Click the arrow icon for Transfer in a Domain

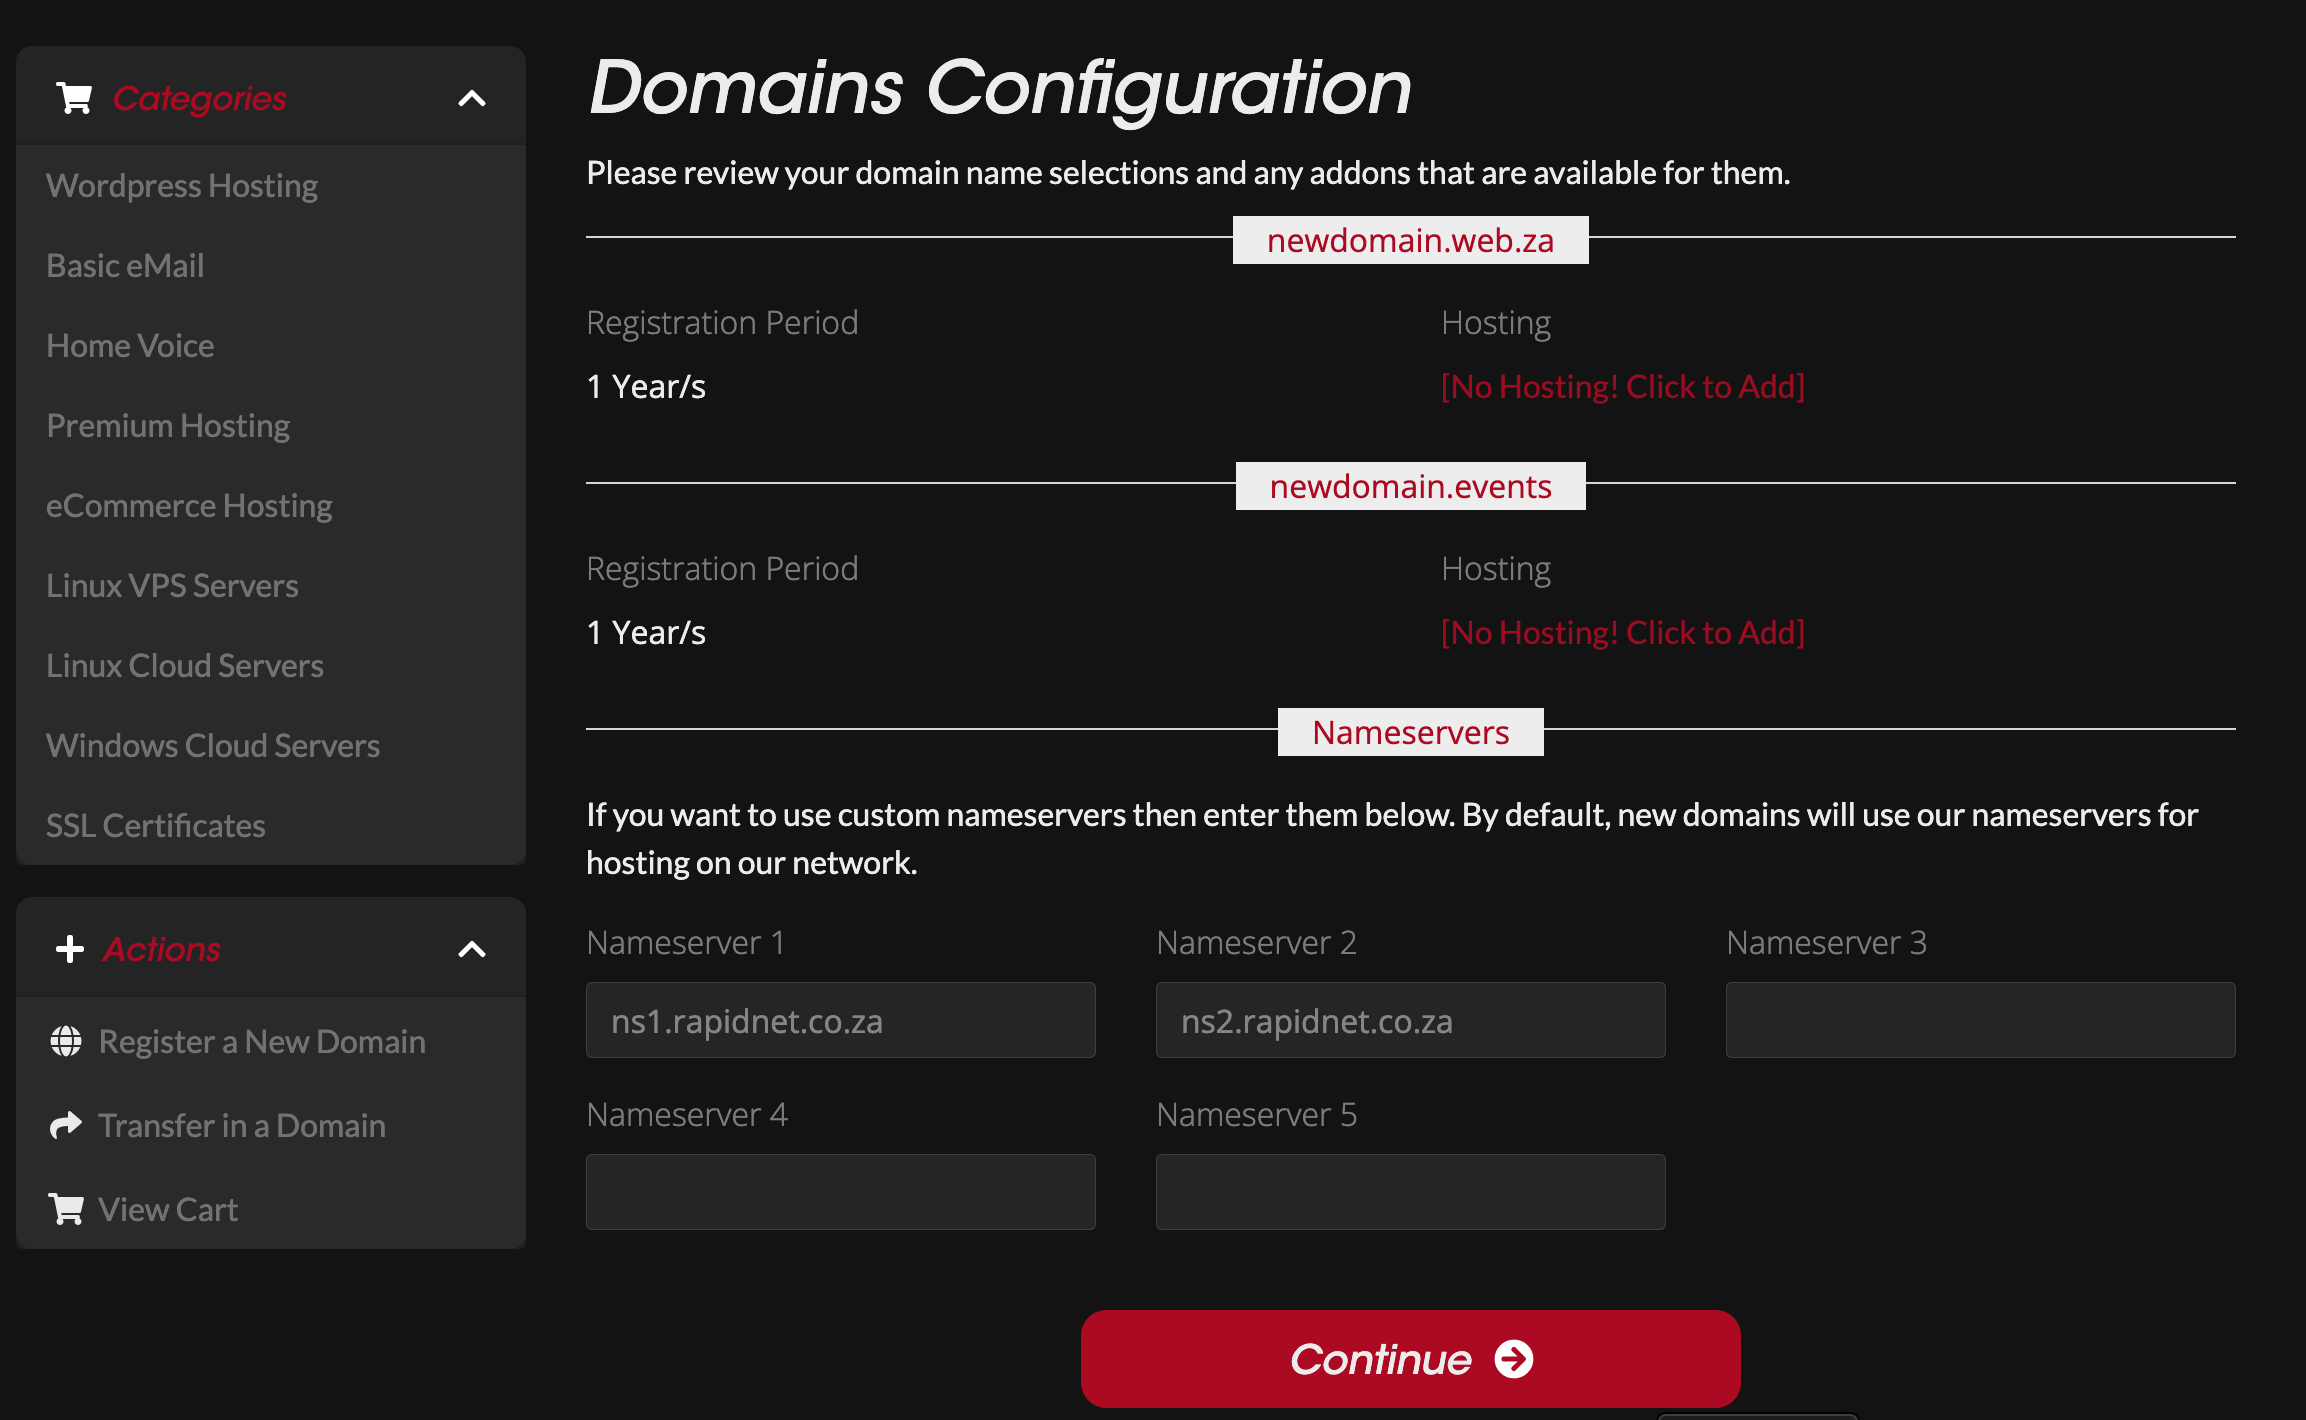tap(66, 1125)
